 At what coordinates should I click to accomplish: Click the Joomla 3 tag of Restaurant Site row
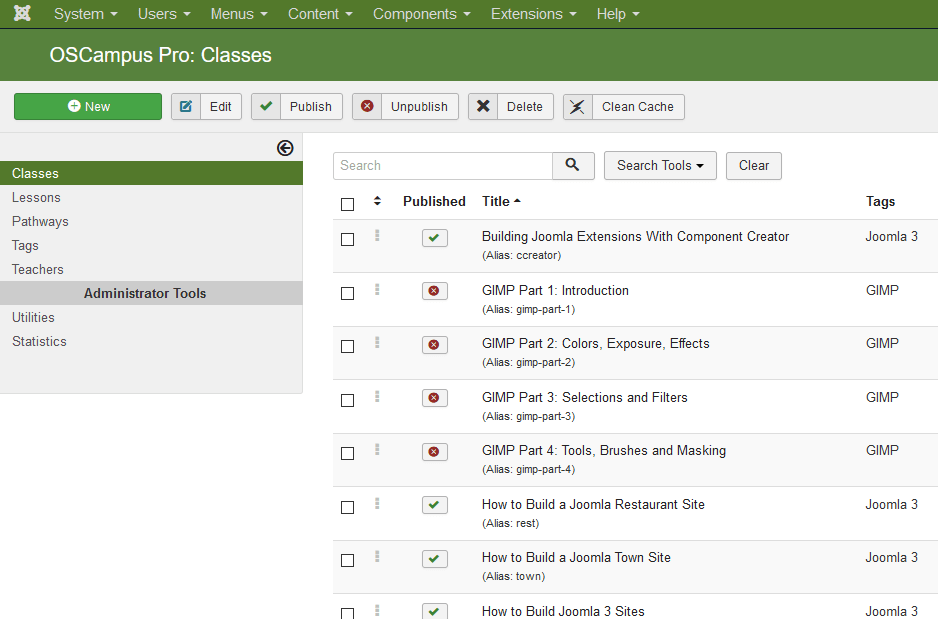point(891,504)
